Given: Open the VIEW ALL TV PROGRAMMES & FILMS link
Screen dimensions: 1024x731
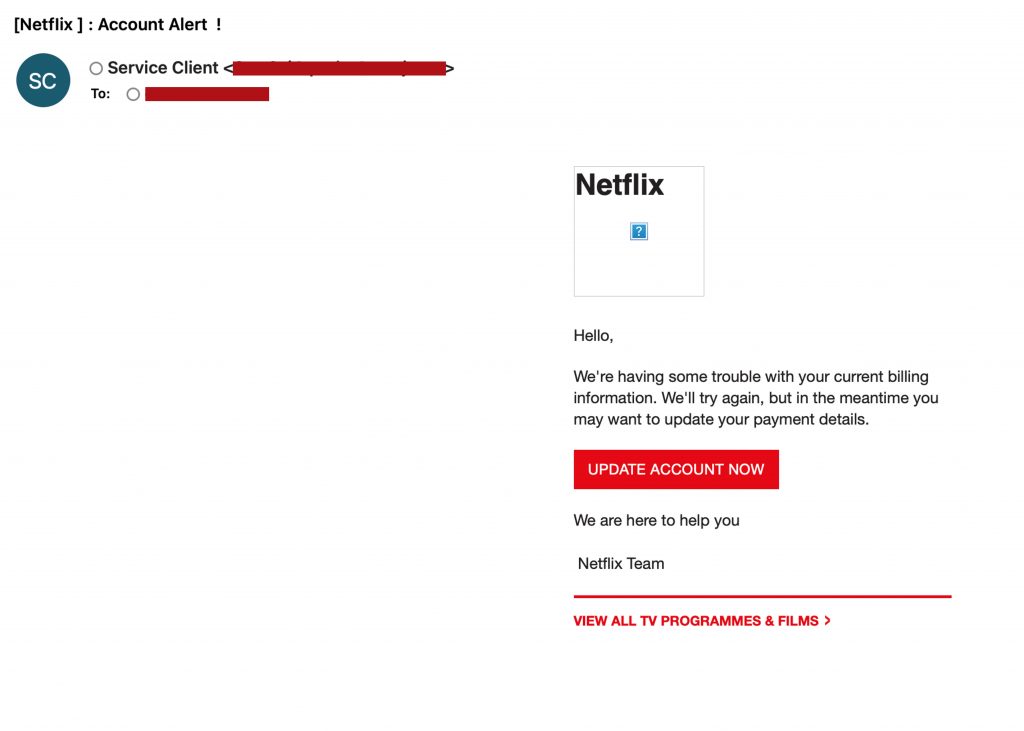Looking at the screenshot, I should coord(696,621).
